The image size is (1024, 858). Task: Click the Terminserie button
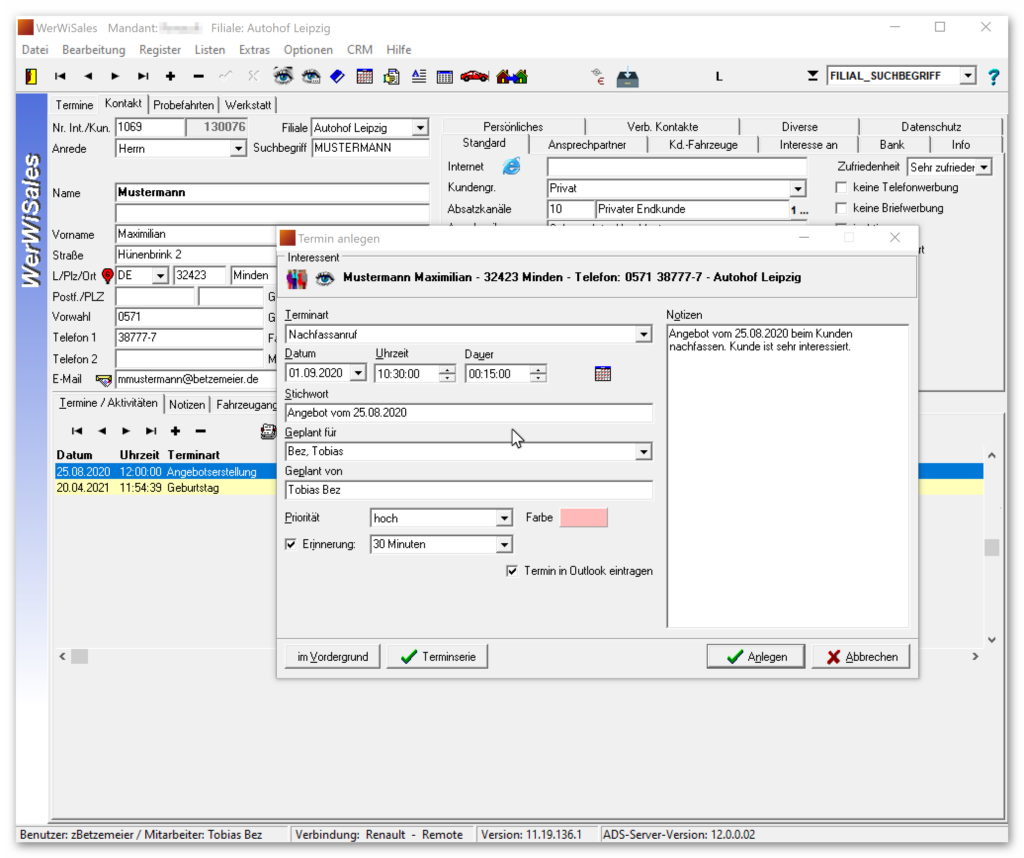437,657
